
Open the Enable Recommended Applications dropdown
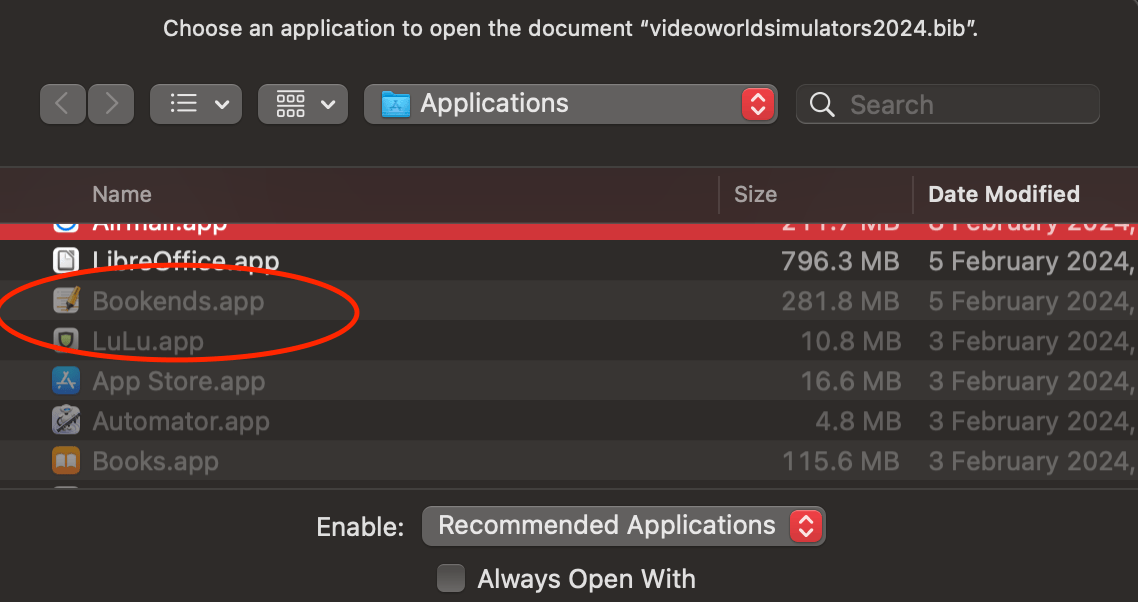click(623, 526)
